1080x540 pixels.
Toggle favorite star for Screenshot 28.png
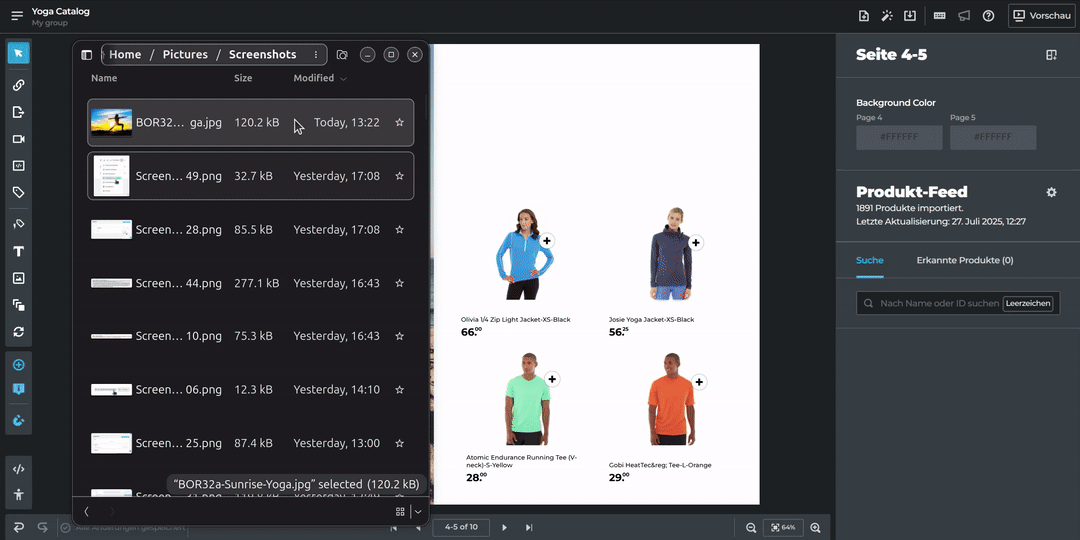pos(399,230)
